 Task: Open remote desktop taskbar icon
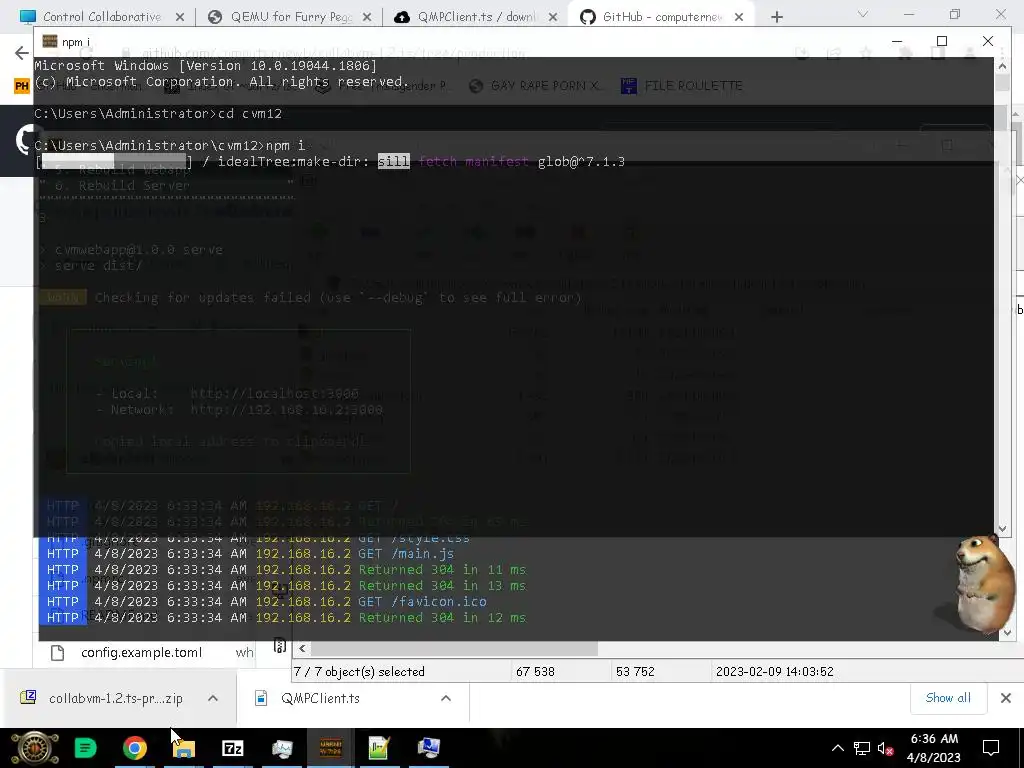coord(428,748)
